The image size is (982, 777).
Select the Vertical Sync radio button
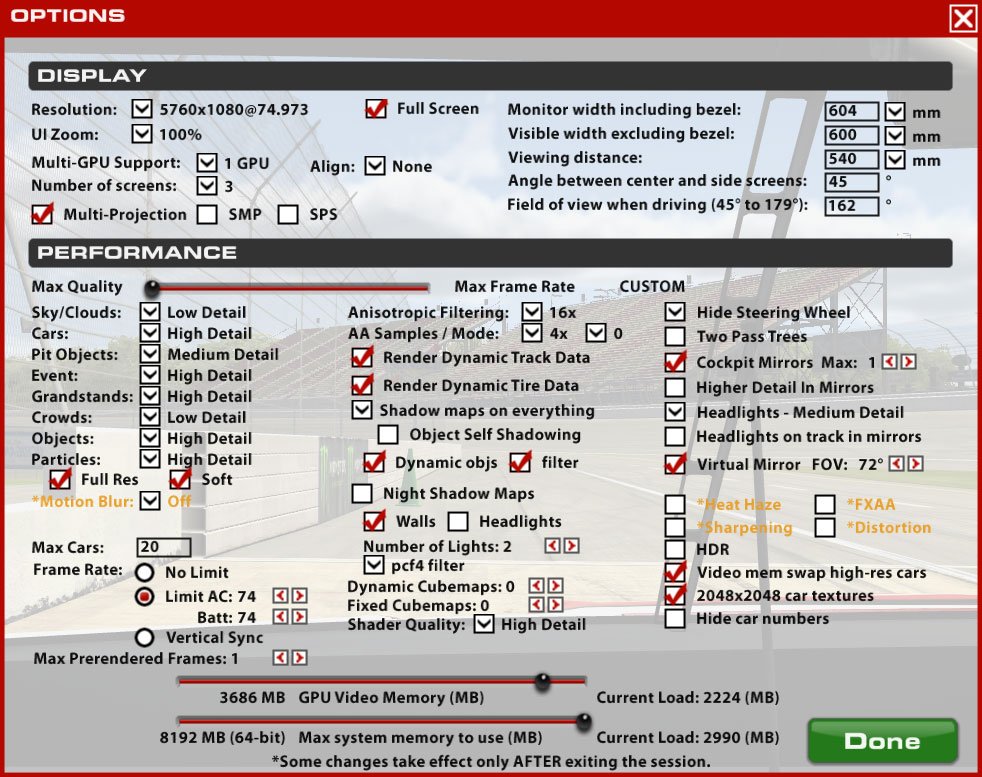coord(145,637)
